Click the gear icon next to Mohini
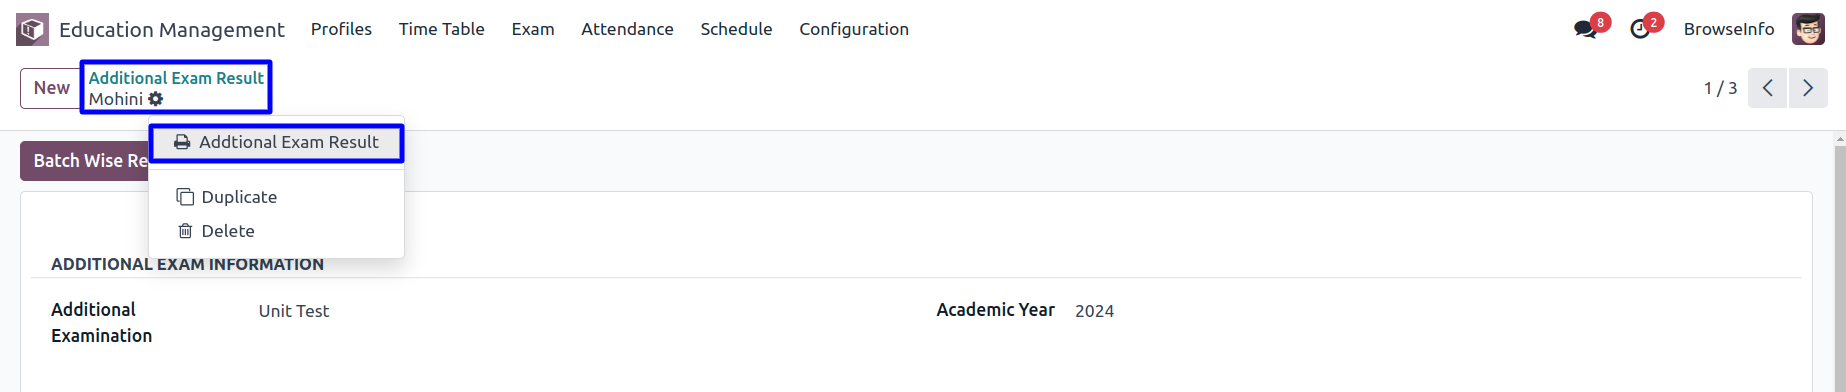The image size is (1846, 392). coord(156,99)
